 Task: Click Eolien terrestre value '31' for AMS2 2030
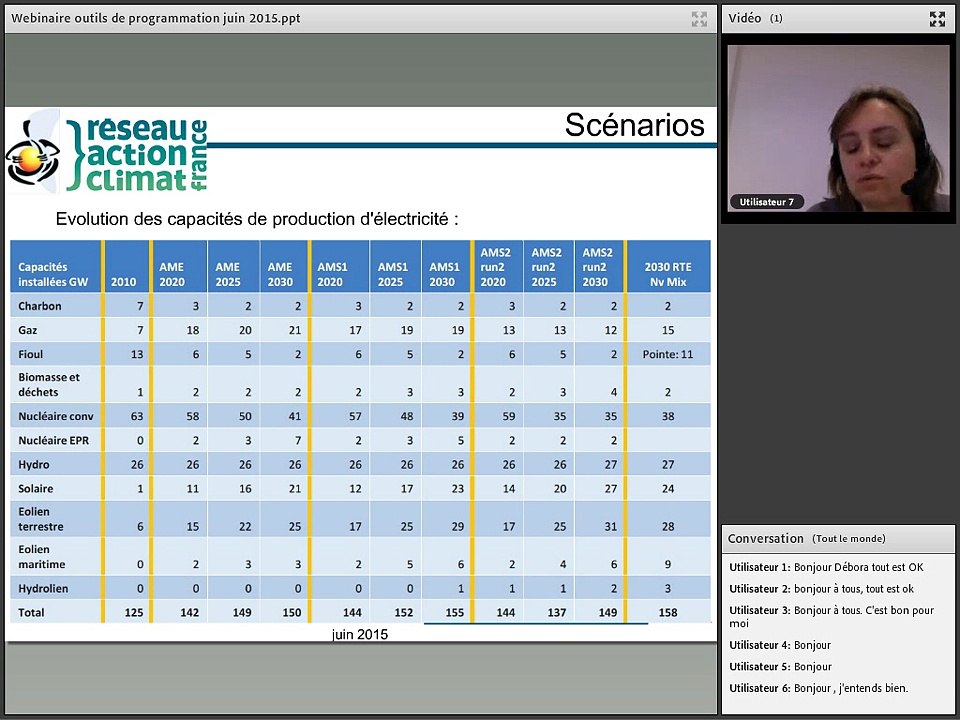pyautogui.click(x=610, y=527)
